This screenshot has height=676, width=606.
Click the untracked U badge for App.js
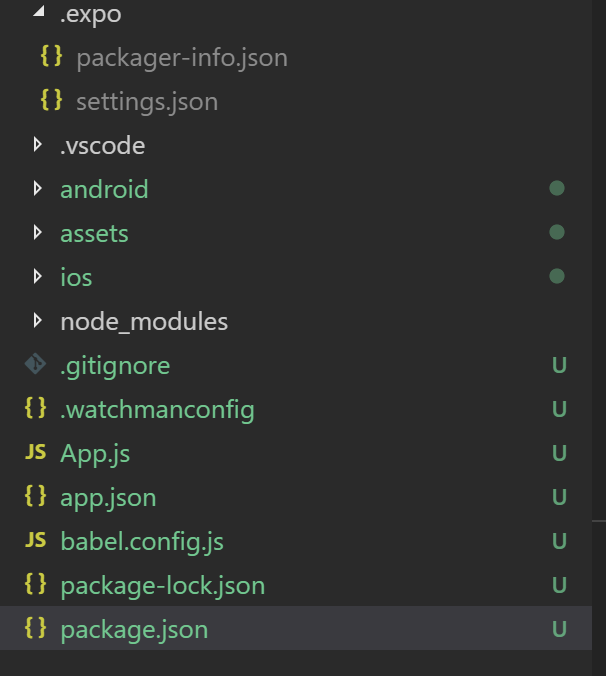point(559,453)
